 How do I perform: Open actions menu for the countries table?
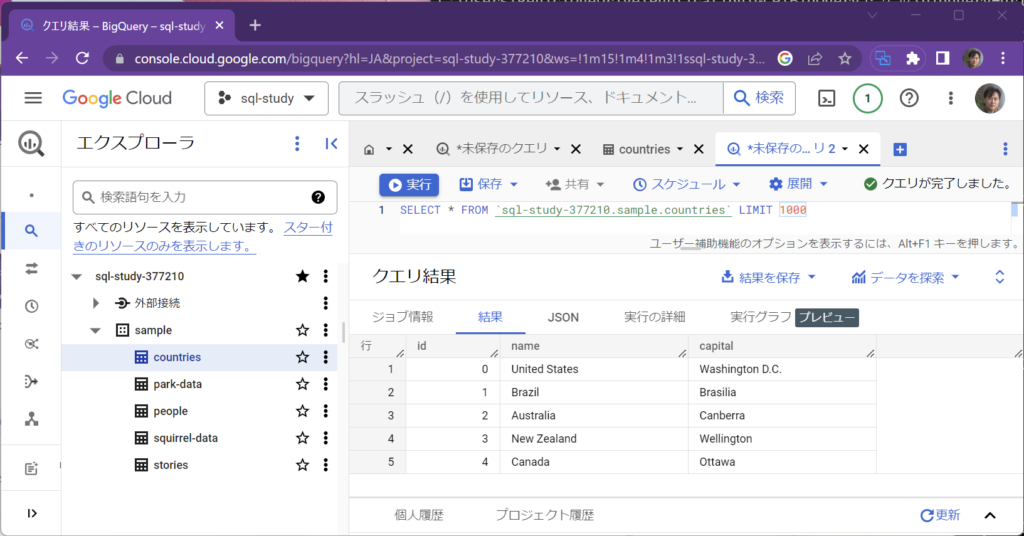click(x=326, y=357)
